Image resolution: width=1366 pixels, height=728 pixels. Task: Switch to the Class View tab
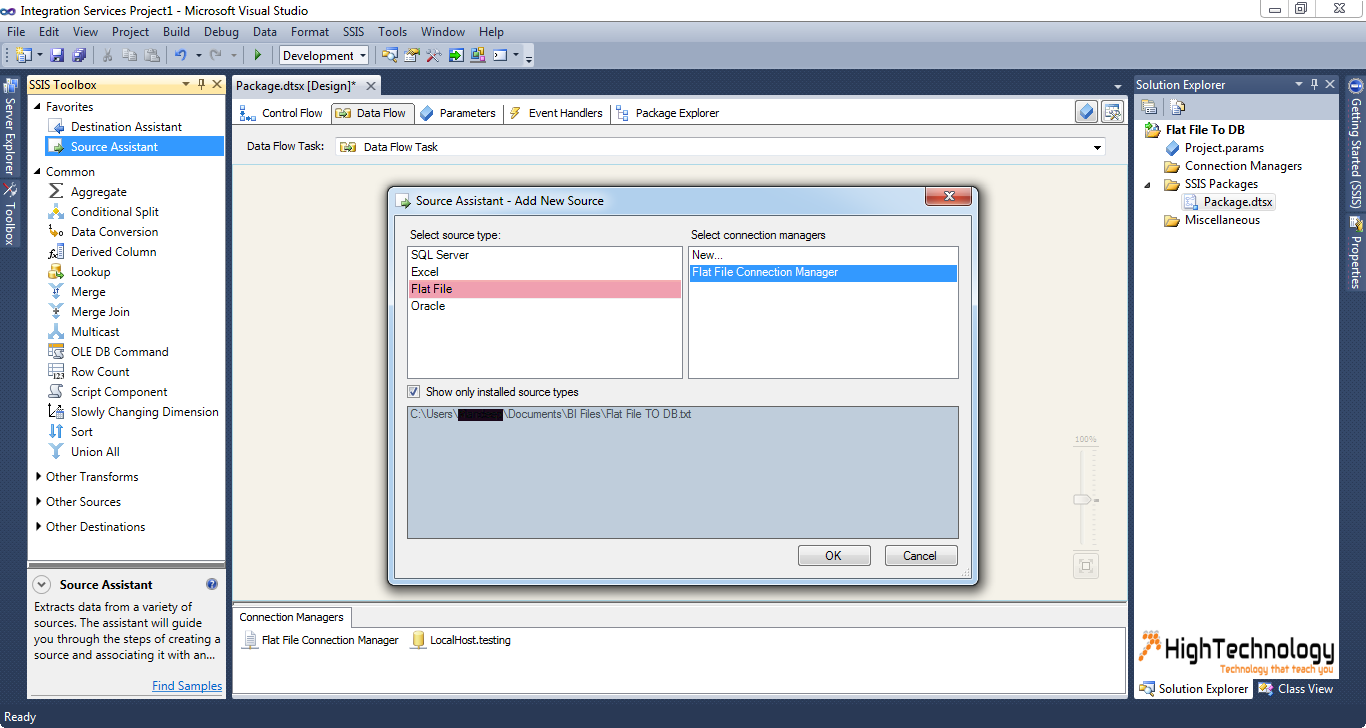(x=1296, y=688)
